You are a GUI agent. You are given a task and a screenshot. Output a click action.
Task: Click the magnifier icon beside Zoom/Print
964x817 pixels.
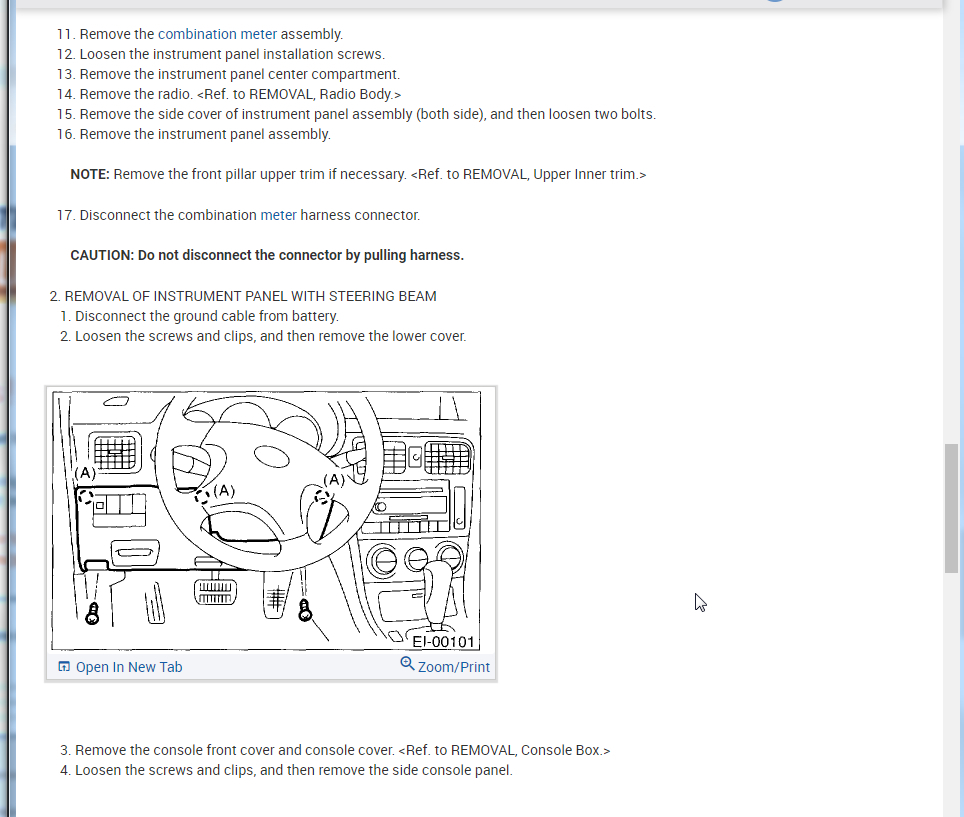[x=407, y=663]
